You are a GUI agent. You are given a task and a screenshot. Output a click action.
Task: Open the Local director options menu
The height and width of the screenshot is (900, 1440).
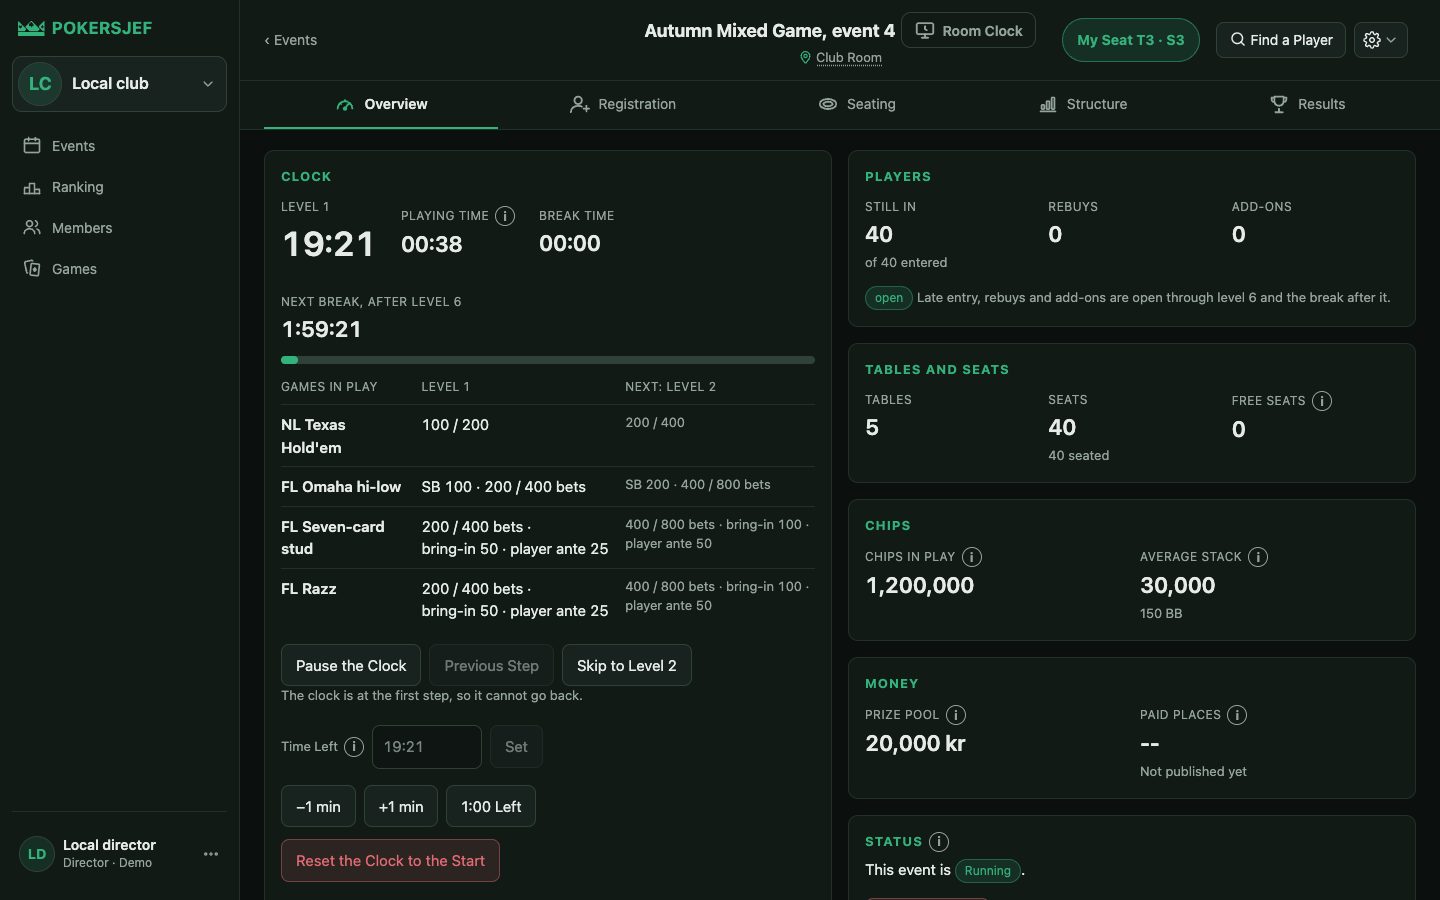click(211, 854)
